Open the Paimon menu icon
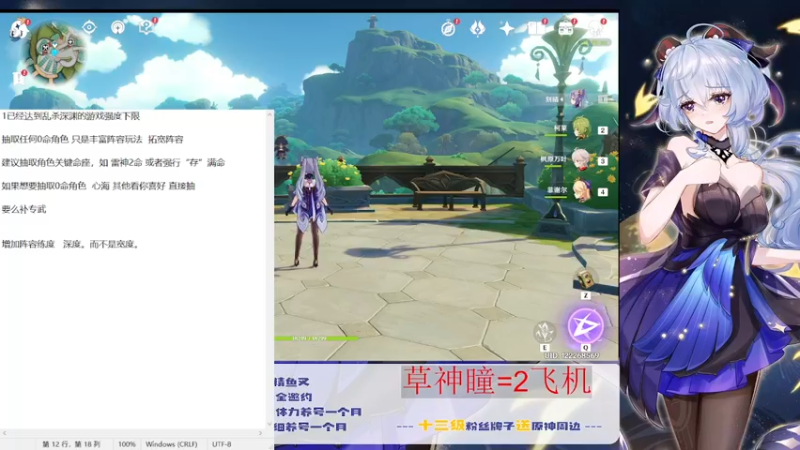Viewport: 800px width, 450px height. point(19,29)
